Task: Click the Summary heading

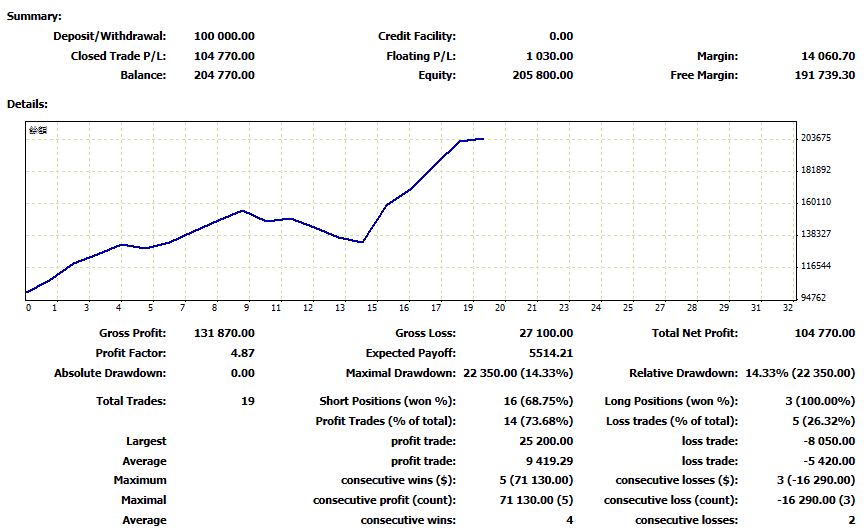Action: pyautogui.click(x=34, y=17)
